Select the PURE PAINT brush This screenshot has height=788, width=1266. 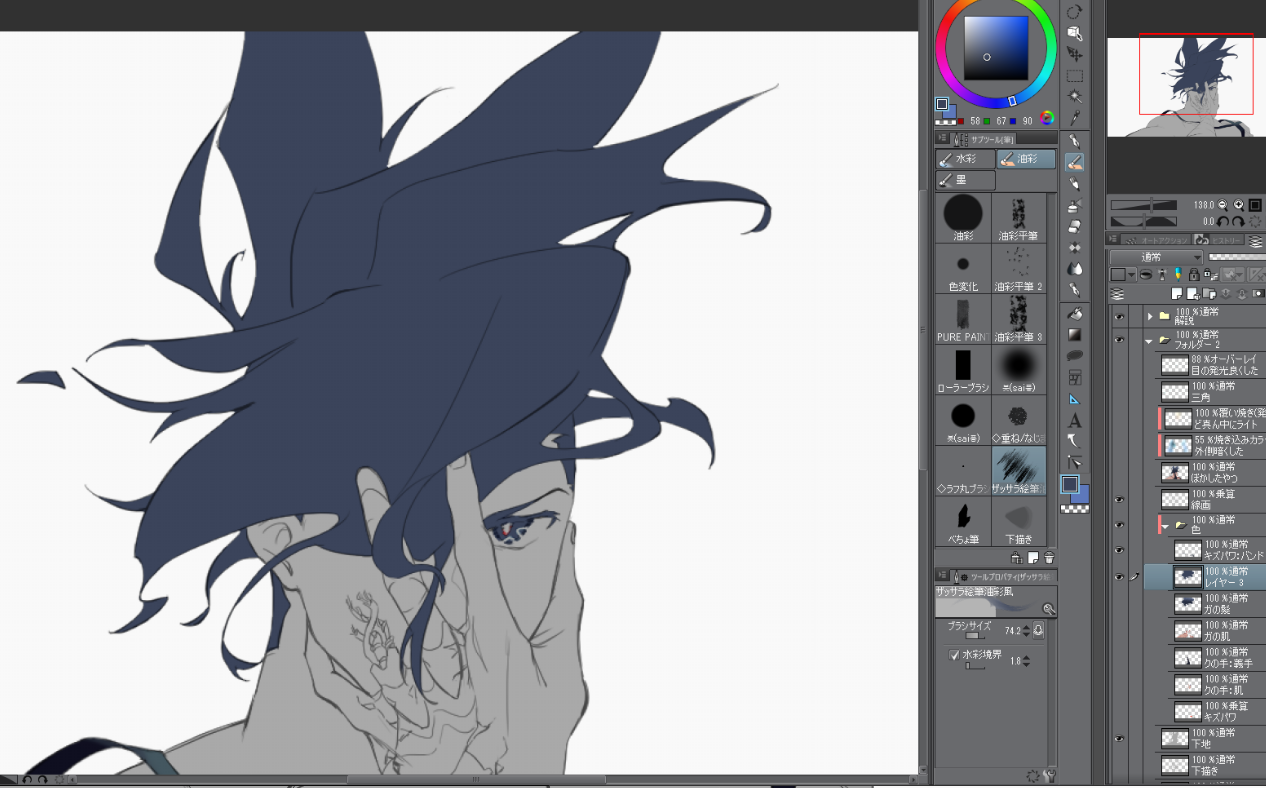(963, 319)
